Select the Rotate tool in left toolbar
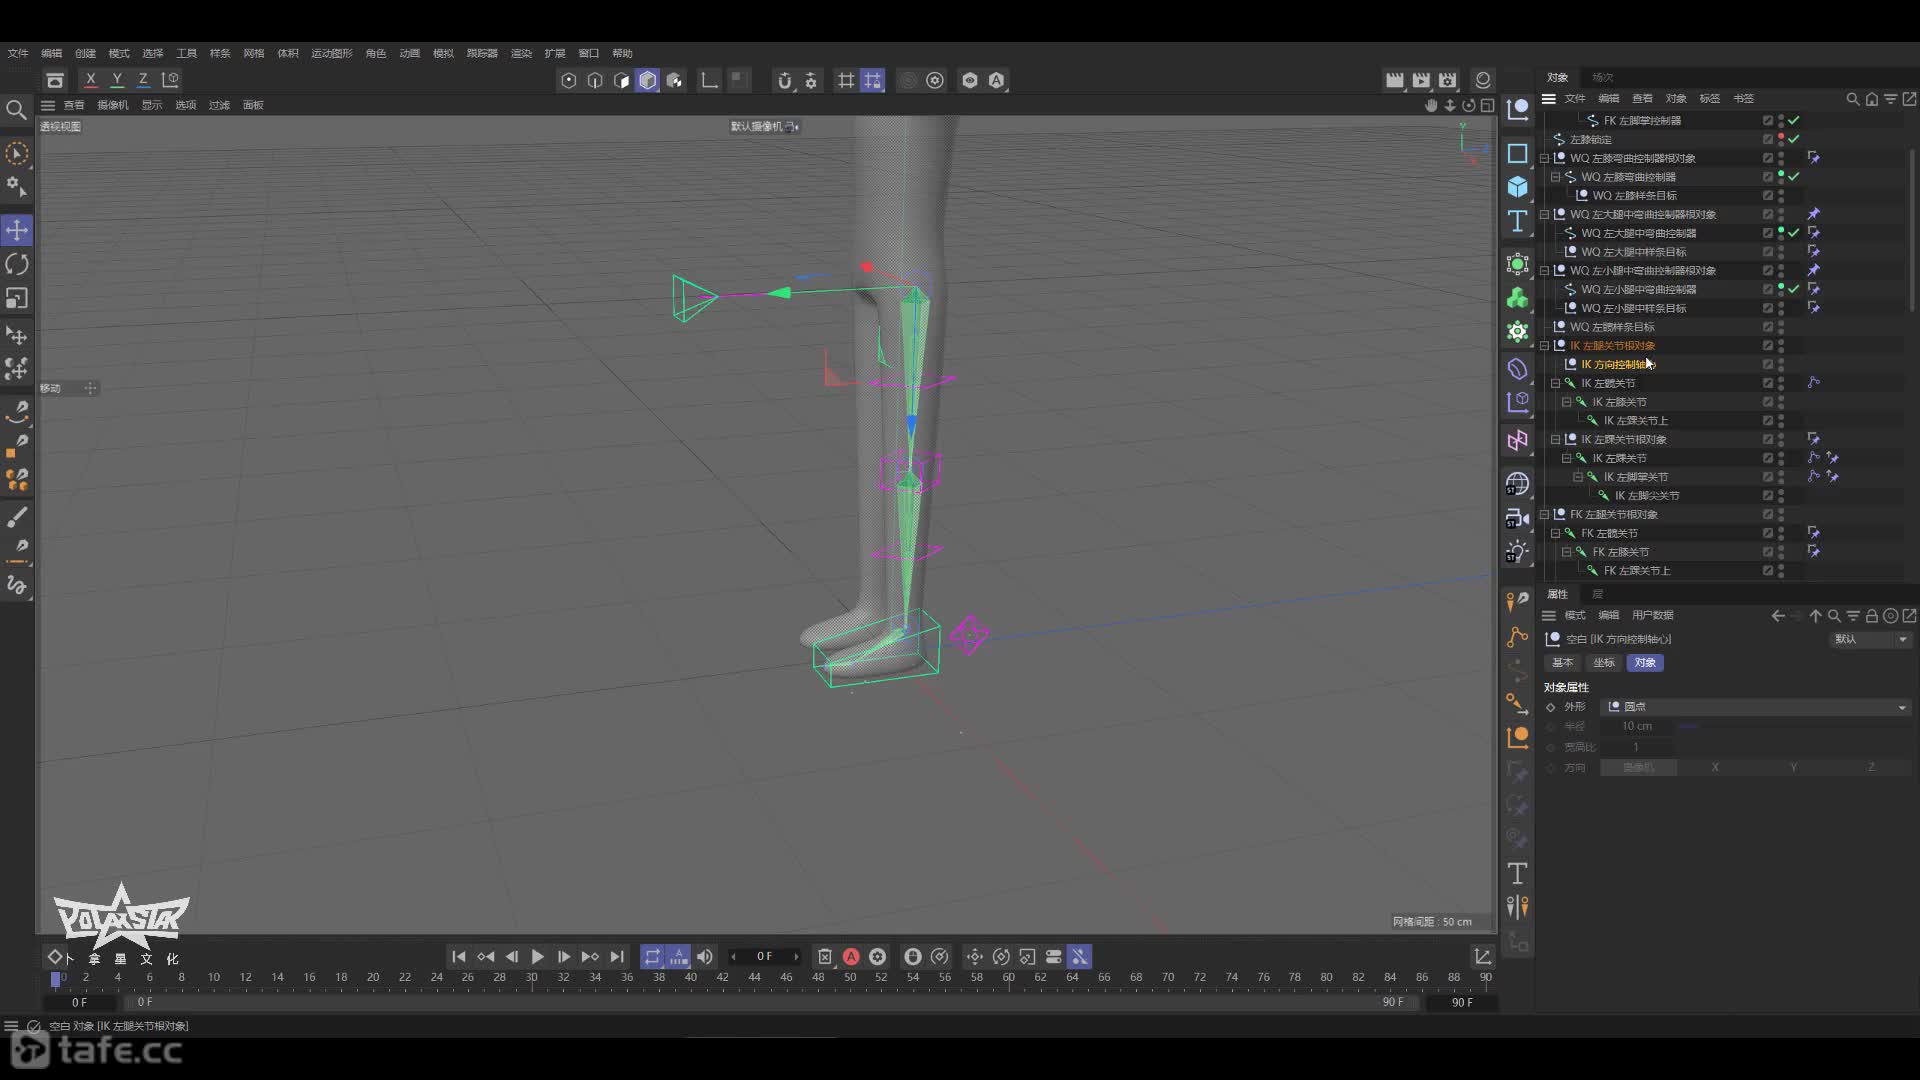This screenshot has width=1920, height=1080. point(17,264)
